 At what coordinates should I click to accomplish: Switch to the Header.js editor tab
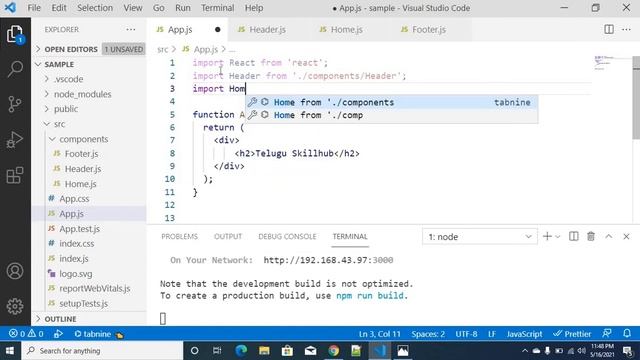[269, 29]
